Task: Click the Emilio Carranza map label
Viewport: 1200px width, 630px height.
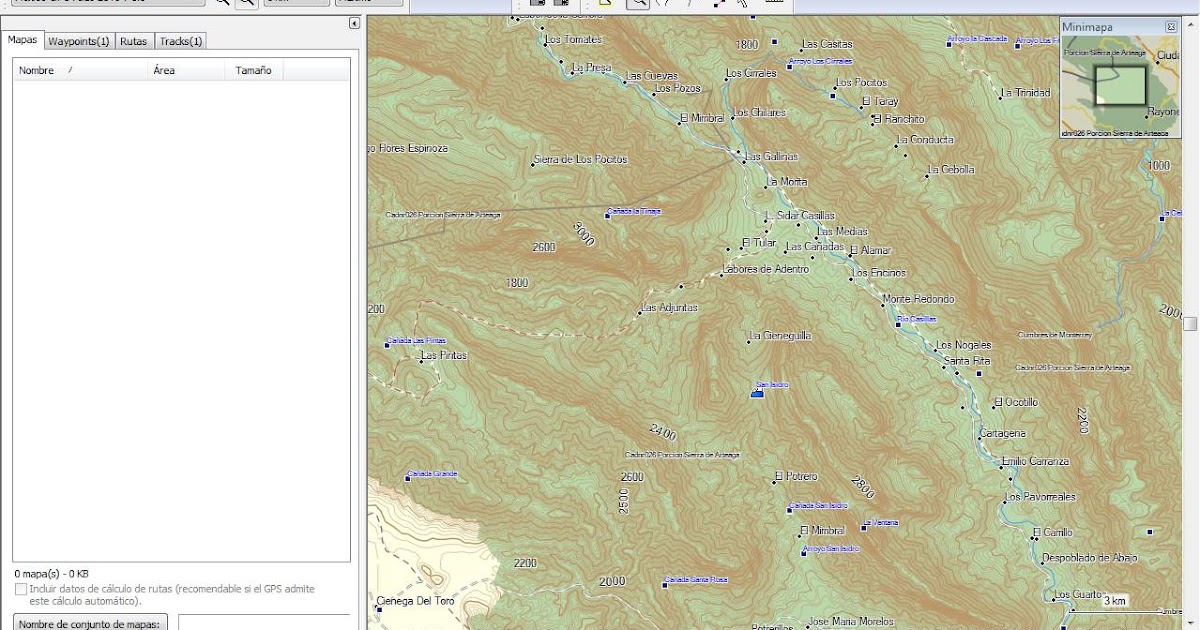Action: click(1036, 462)
